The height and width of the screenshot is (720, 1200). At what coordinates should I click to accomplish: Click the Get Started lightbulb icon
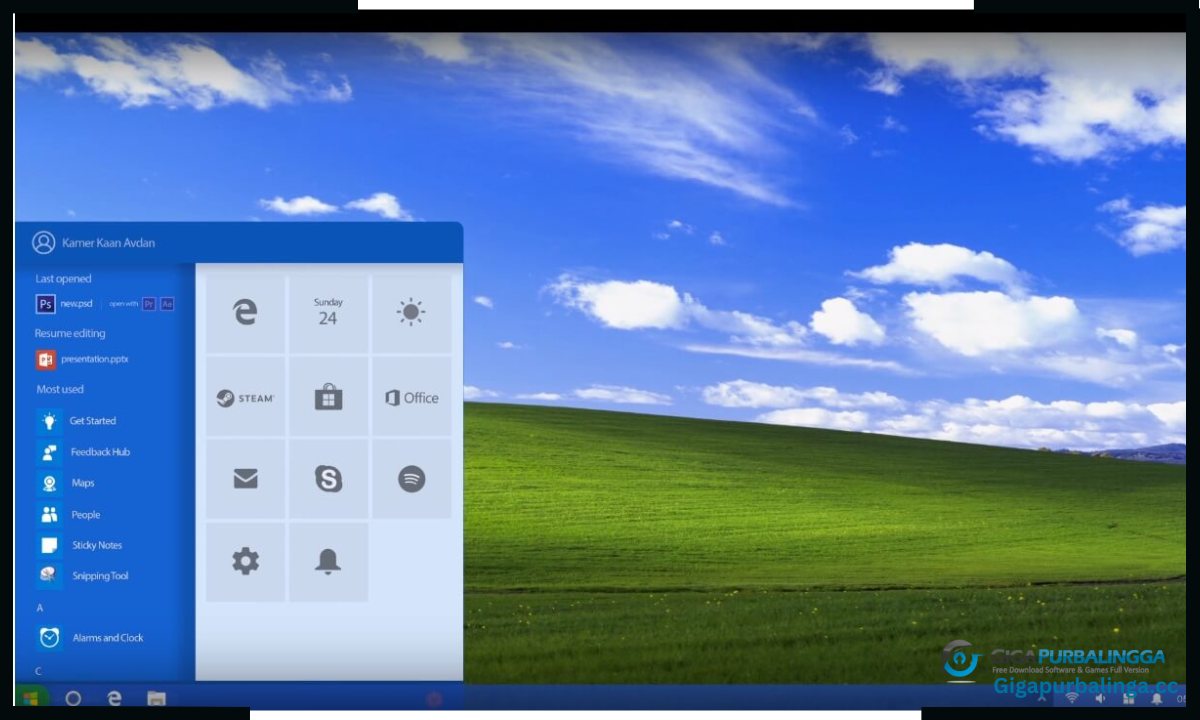[x=49, y=421]
